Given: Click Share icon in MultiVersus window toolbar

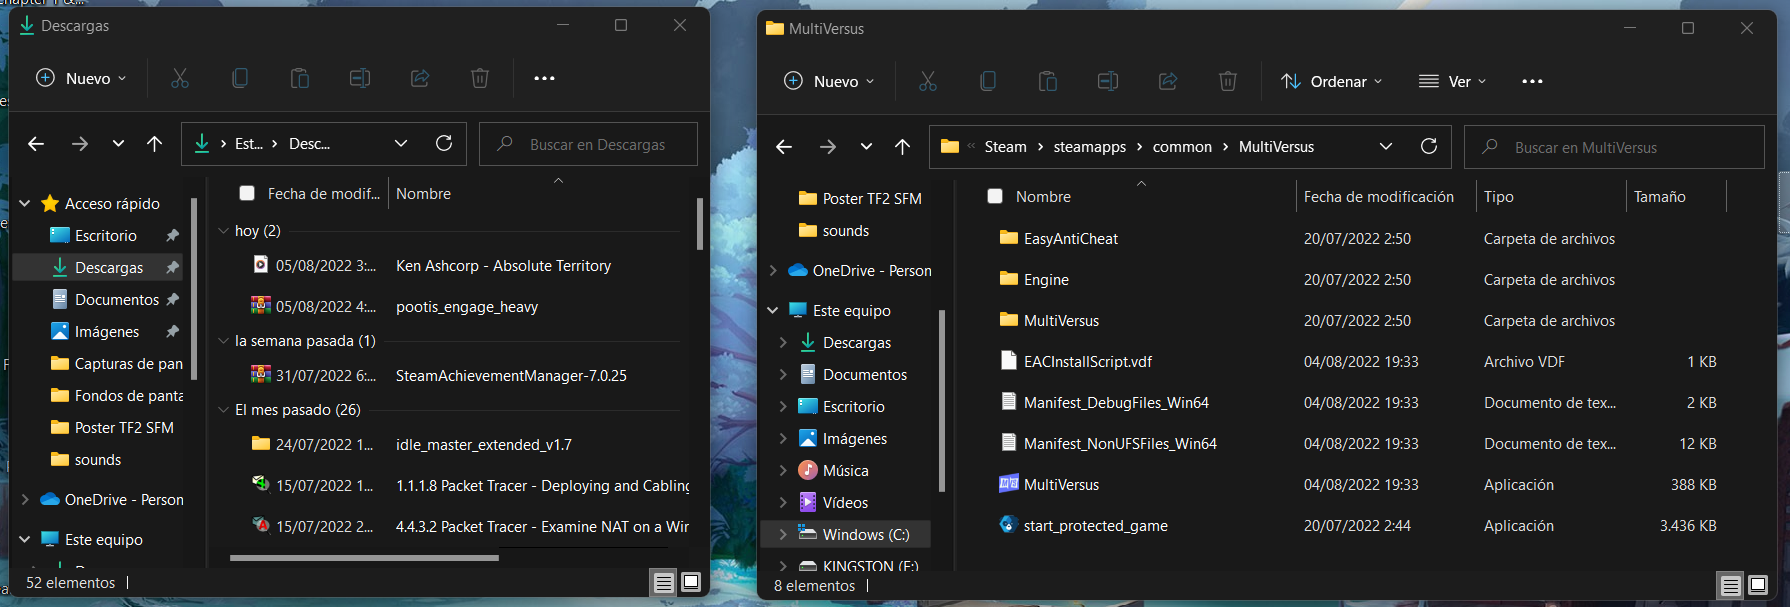Looking at the screenshot, I should 1168,81.
